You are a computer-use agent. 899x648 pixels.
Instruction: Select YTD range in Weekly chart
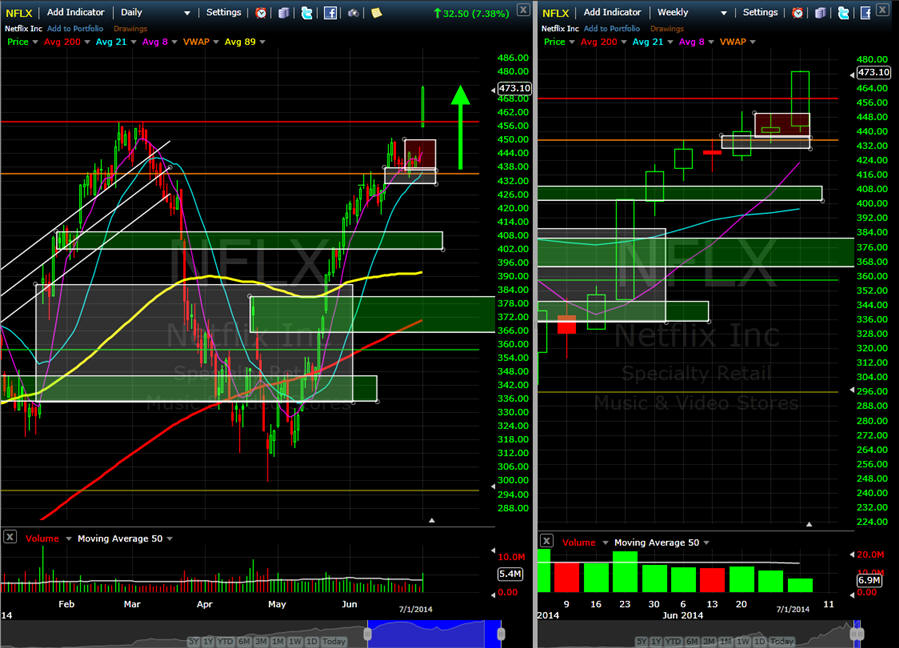(672, 641)
